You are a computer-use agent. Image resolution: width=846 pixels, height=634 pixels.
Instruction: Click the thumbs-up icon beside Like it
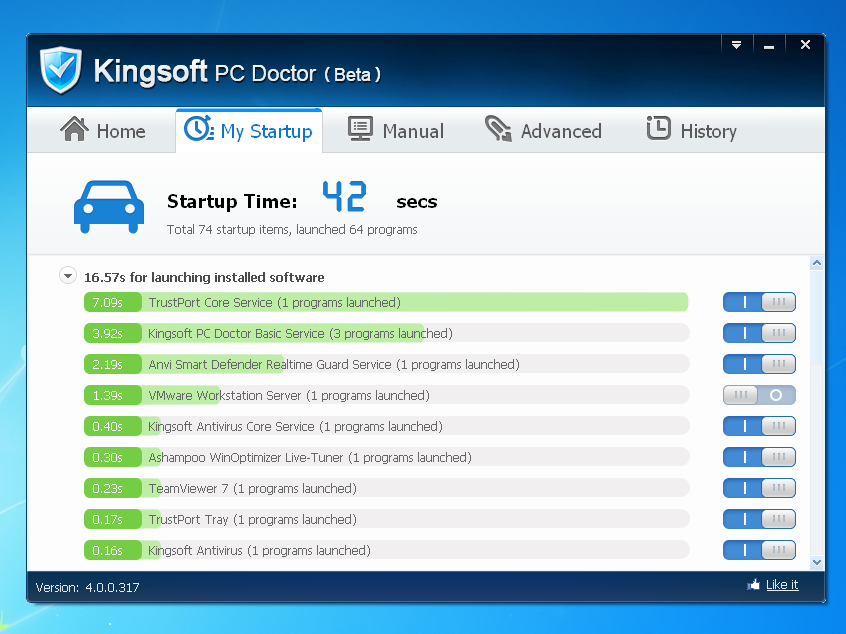coord(753,585)
